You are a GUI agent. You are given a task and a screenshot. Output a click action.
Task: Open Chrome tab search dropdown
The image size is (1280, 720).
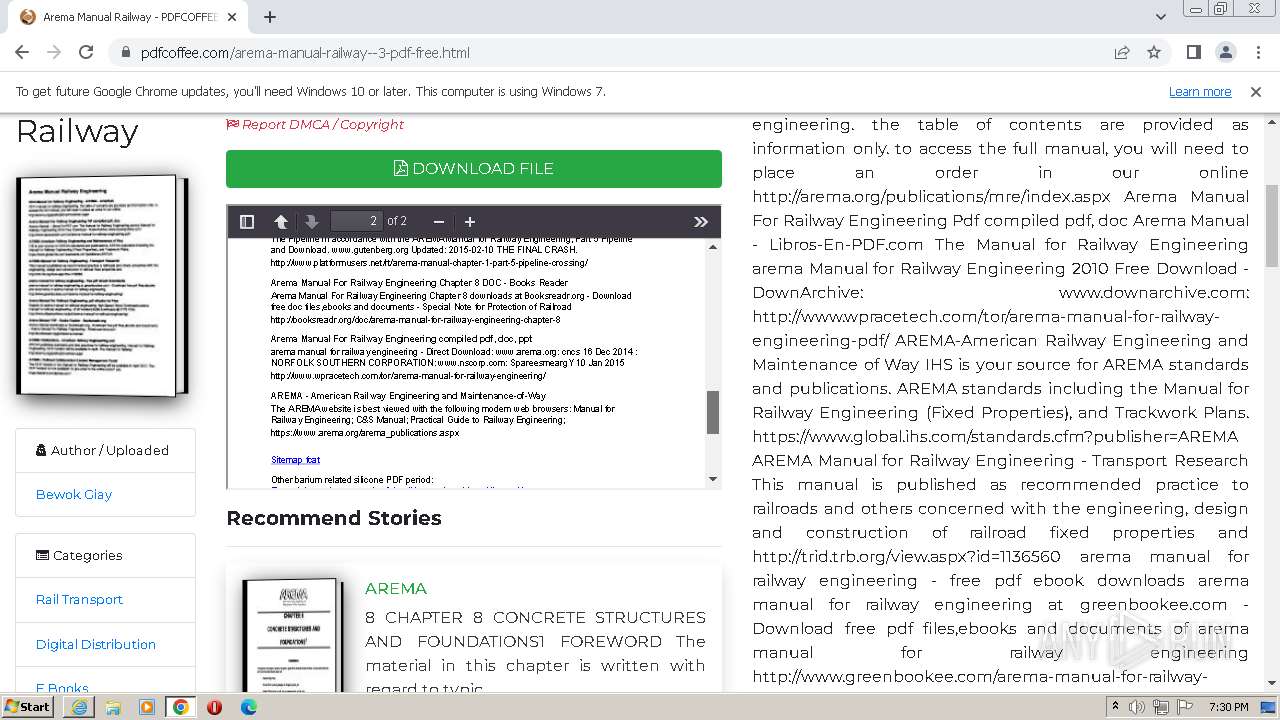1160,17
